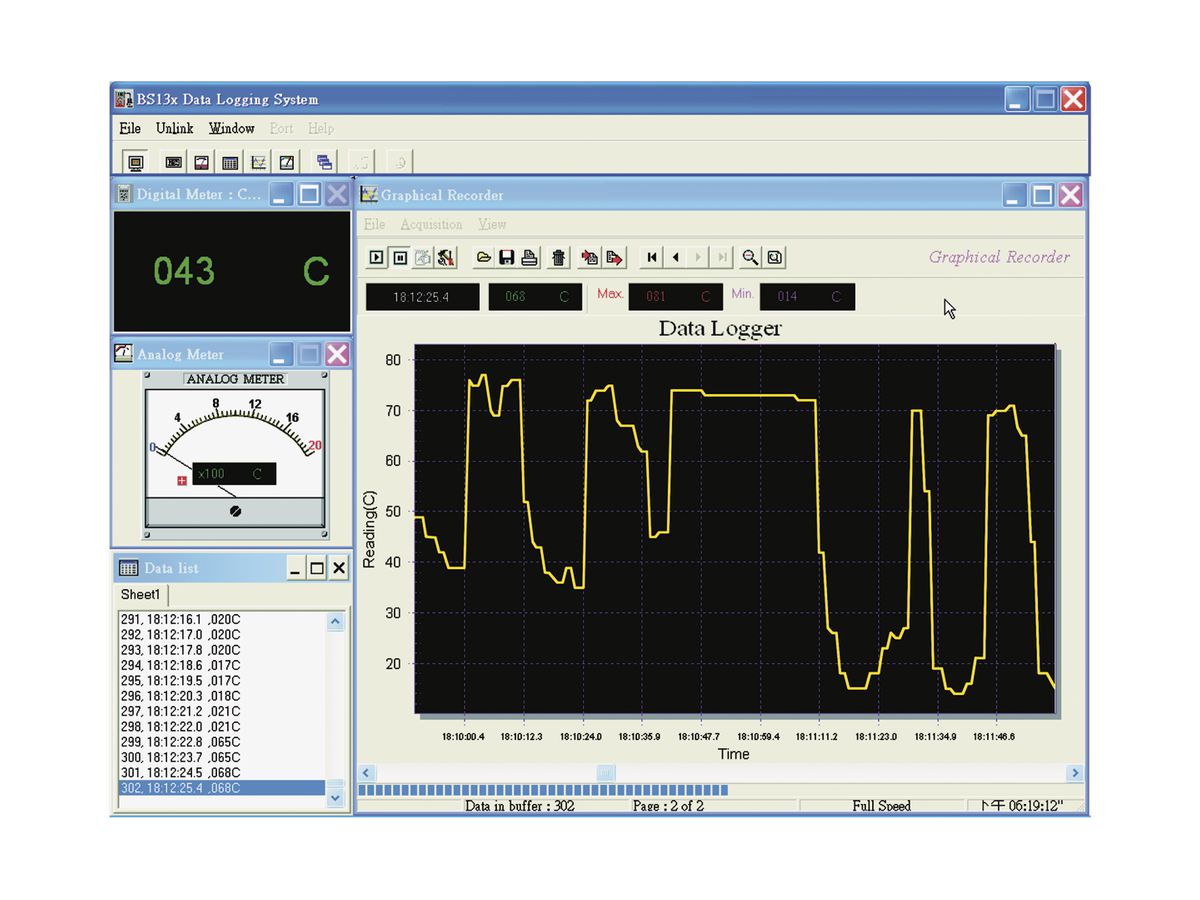Viewport: 1200px width, 900px height.
Task: Click the Page : 2 of 2 status
Action: pyautogui.click(x=668, y=806)
